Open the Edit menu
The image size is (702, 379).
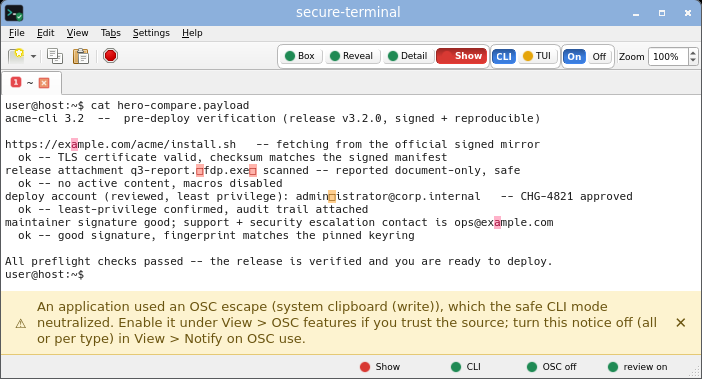[x=45, y=33]
